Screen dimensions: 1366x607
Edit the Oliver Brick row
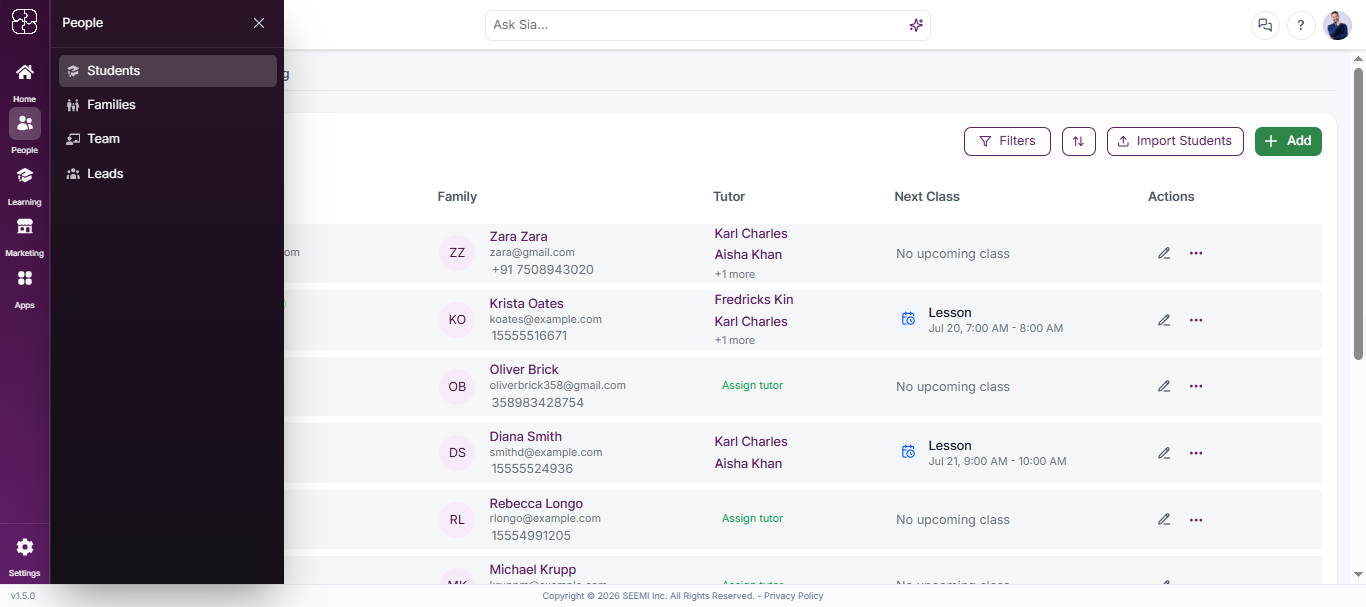click(1164, 386)
